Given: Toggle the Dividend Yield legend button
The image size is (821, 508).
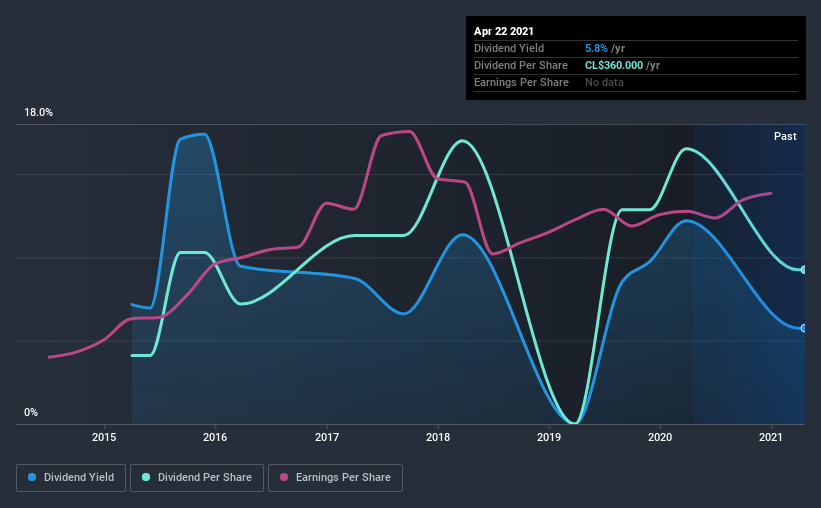Looking at the screenshot, I should pyautogui.click(x=71, y=478).
